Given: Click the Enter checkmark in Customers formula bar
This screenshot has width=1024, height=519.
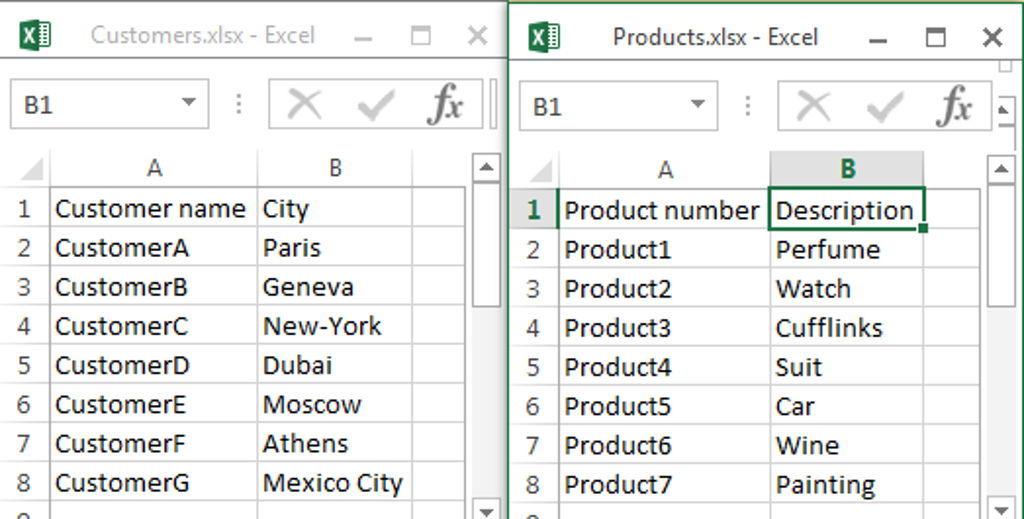Looking at the screenshot, I should click(x=376, y=104).
